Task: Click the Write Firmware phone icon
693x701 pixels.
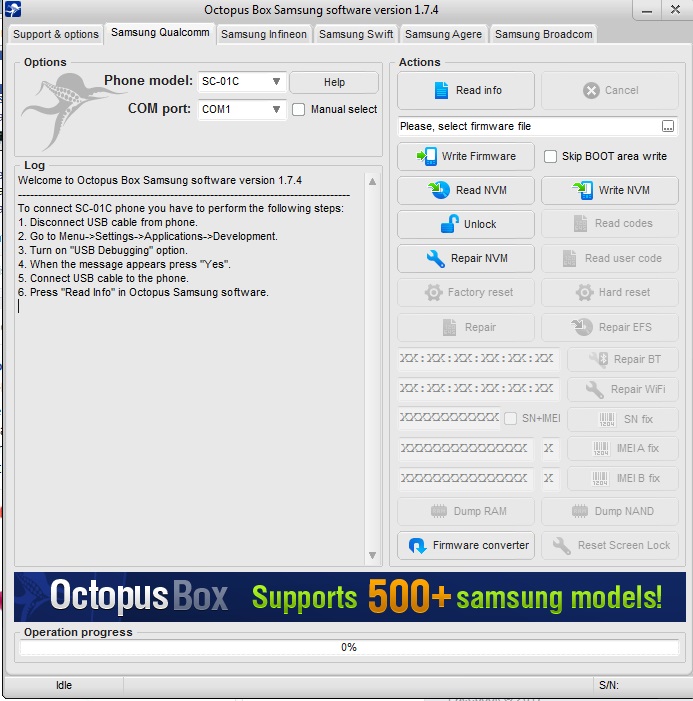Action: pos(427,156)
